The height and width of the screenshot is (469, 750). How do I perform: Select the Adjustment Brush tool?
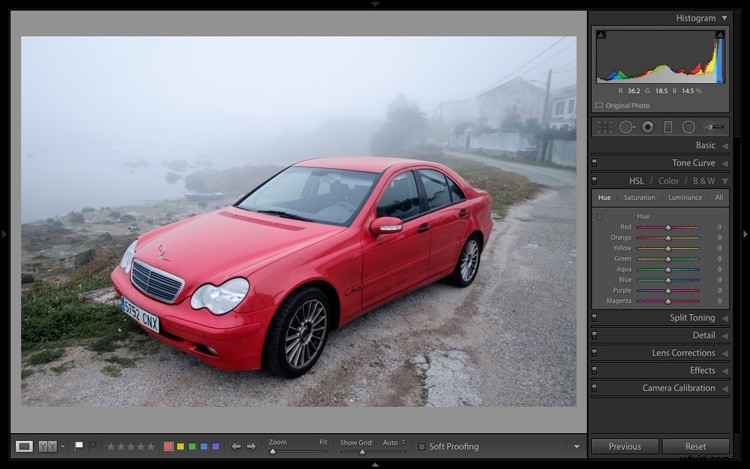pos(714,127)
